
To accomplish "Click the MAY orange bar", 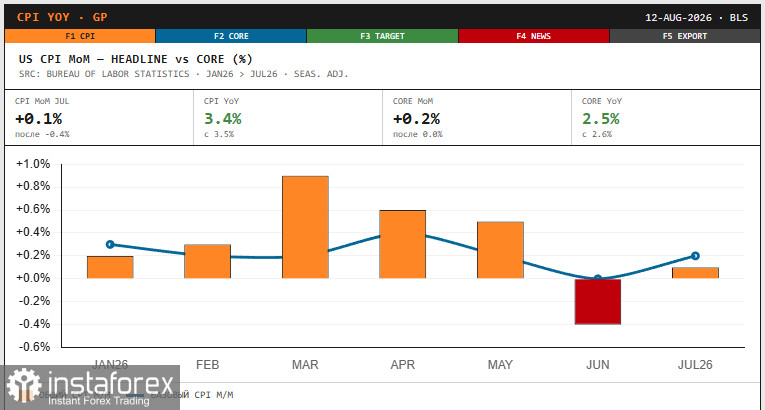I will (500, 250).
